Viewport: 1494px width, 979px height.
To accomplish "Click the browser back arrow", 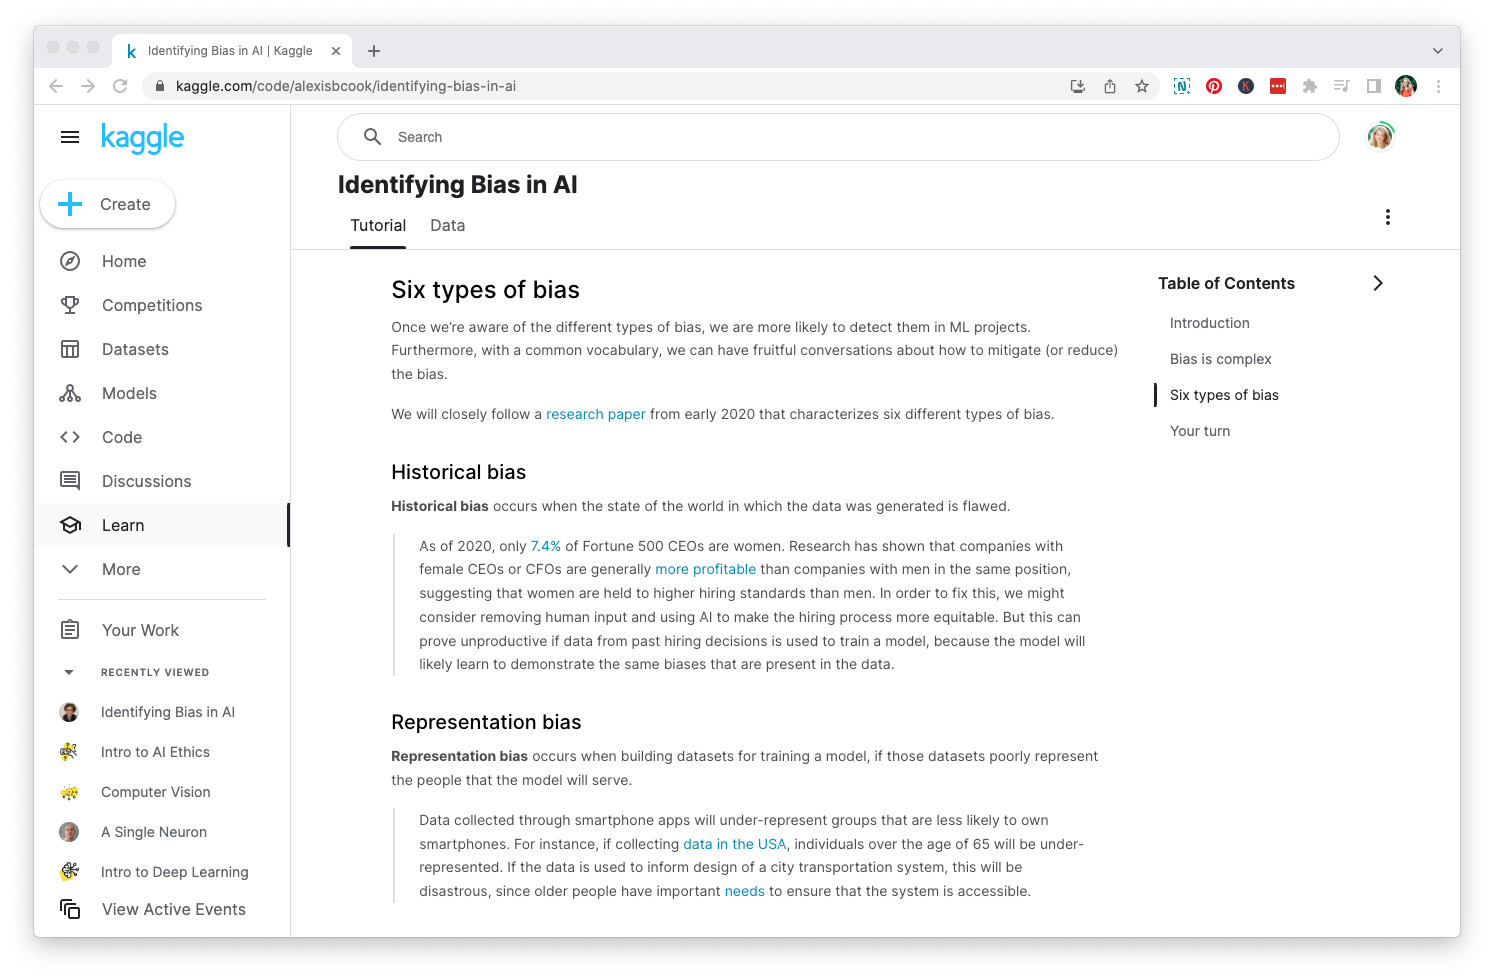I will (x=56, y=86).
